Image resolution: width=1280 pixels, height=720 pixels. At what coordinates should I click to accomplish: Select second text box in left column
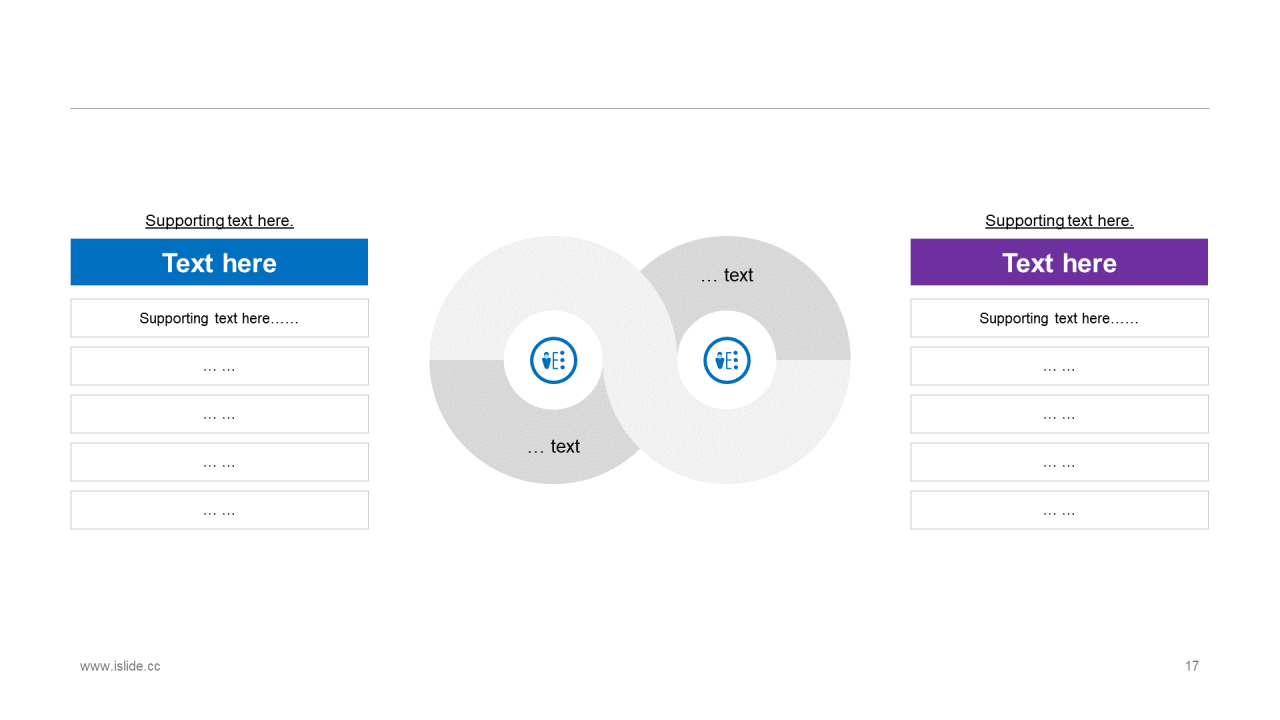tap(219, 366)
